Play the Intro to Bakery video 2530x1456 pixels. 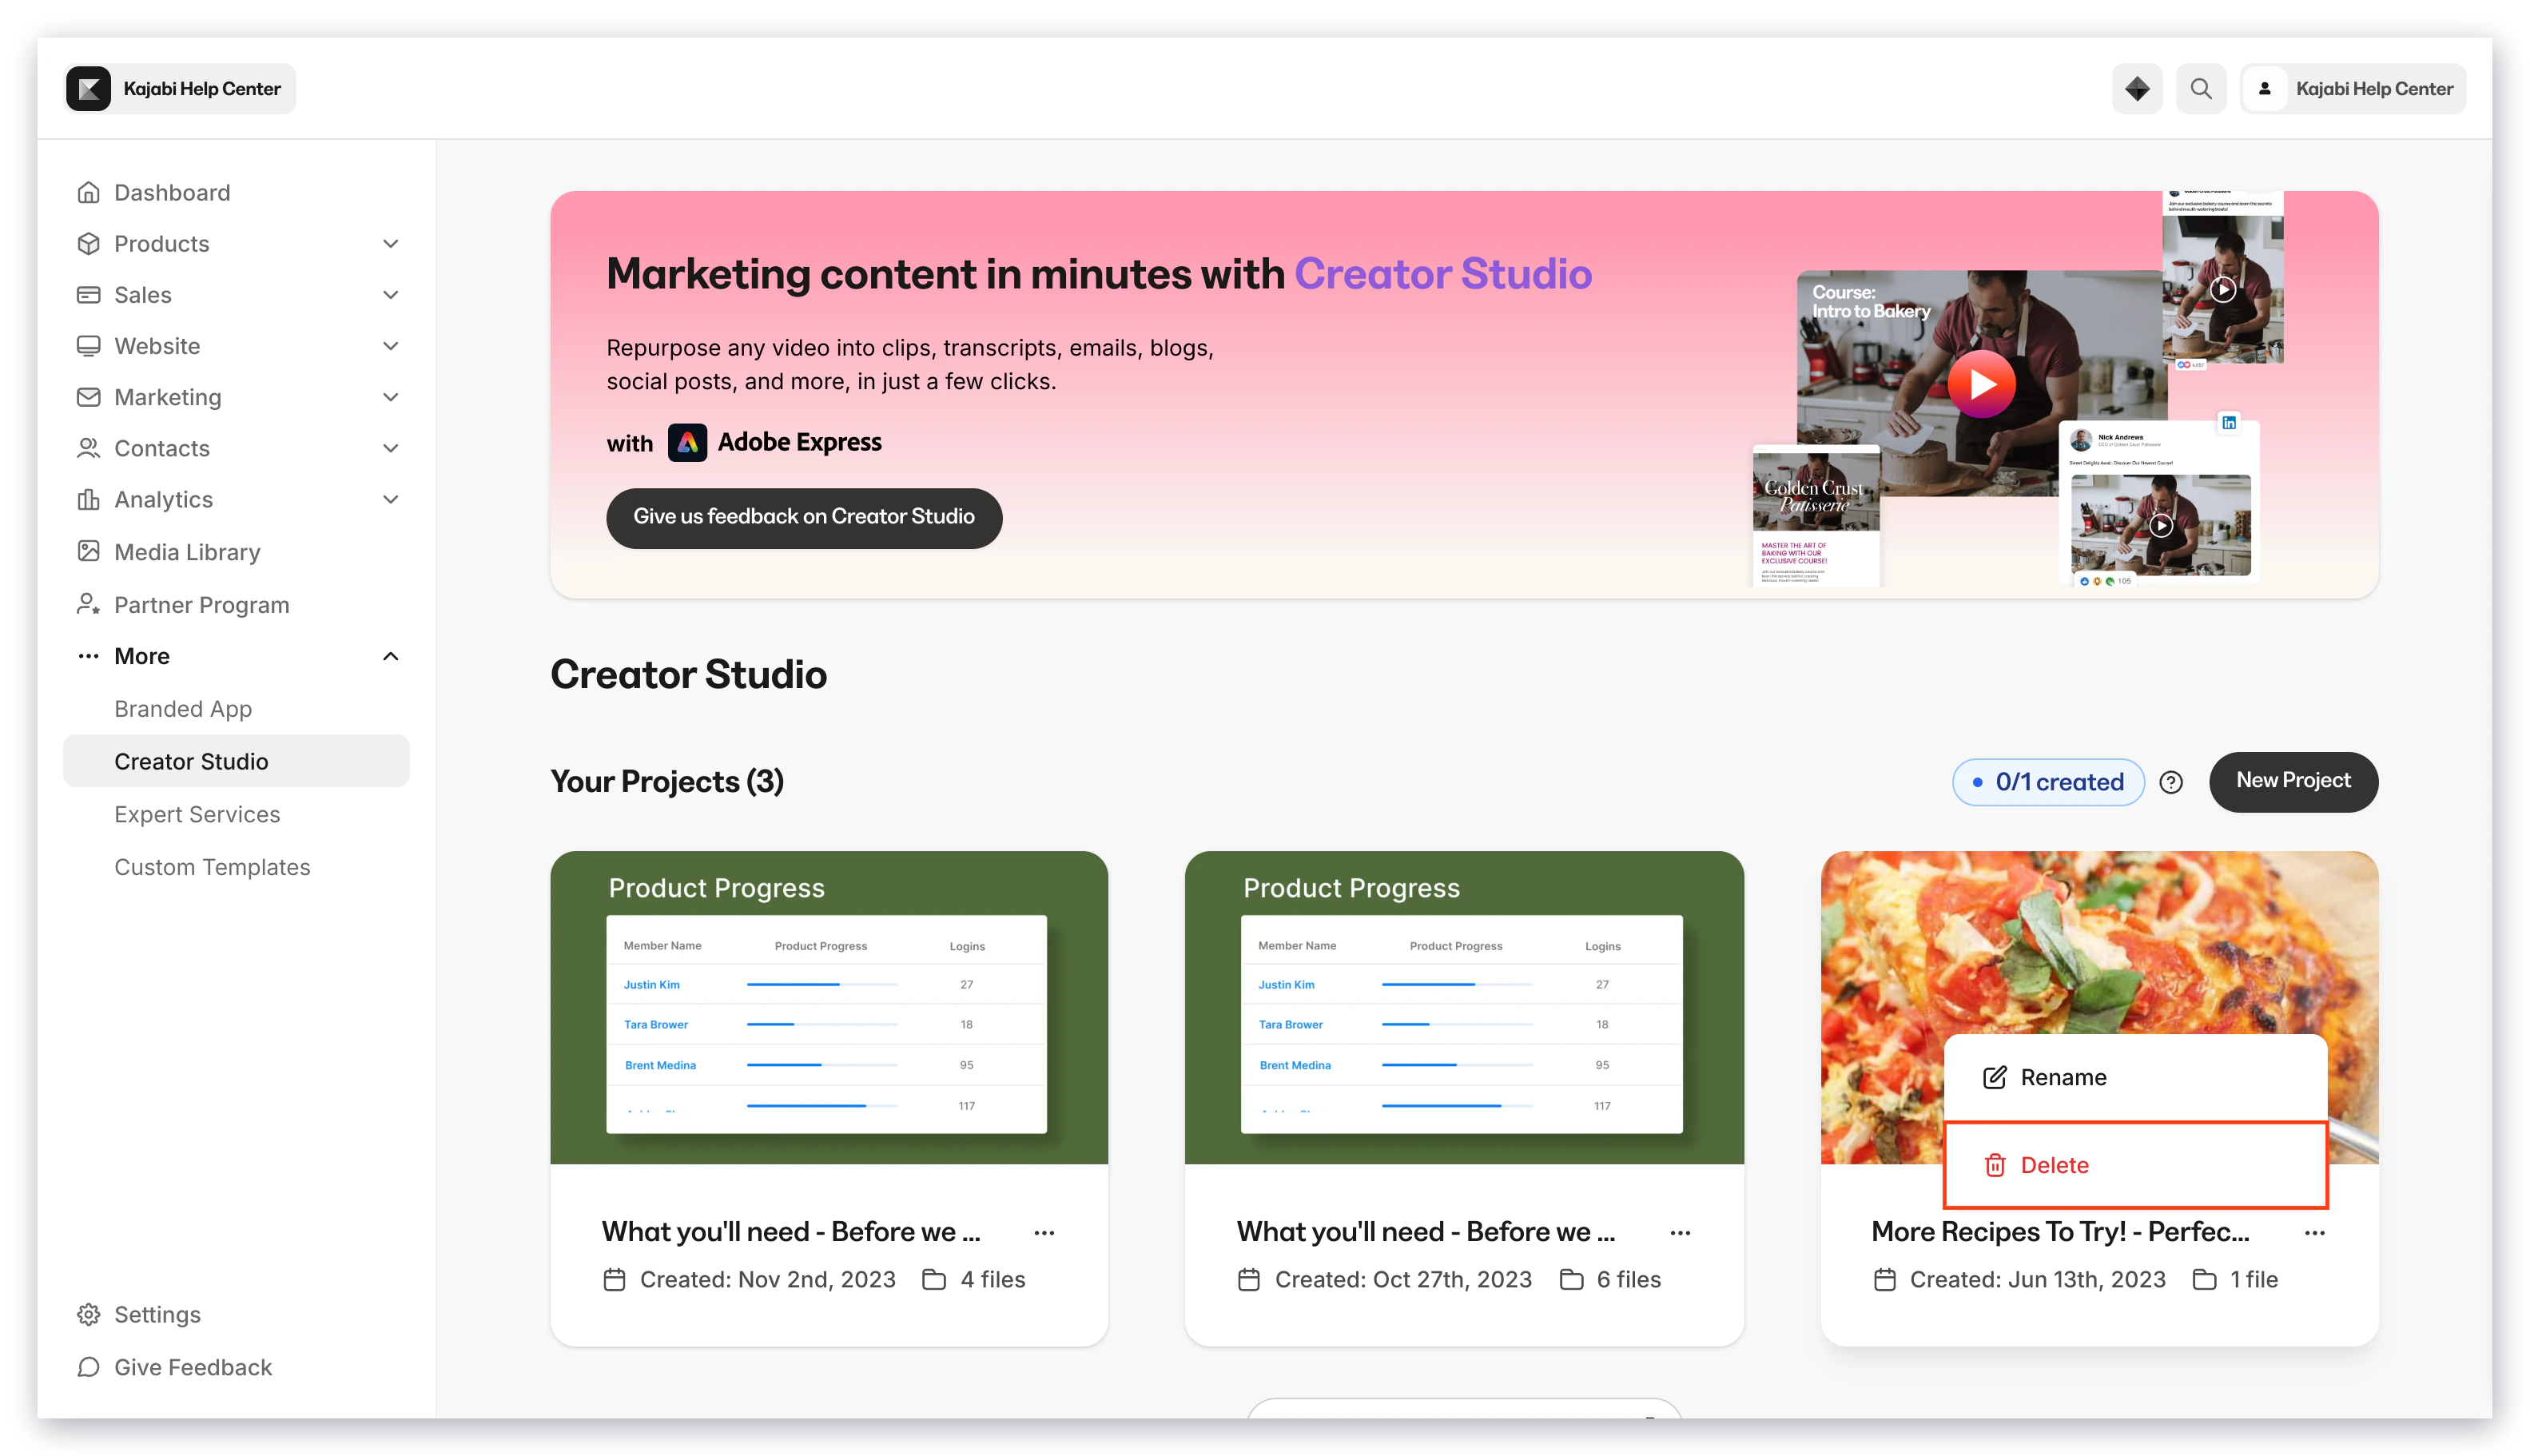(1981, 384)
